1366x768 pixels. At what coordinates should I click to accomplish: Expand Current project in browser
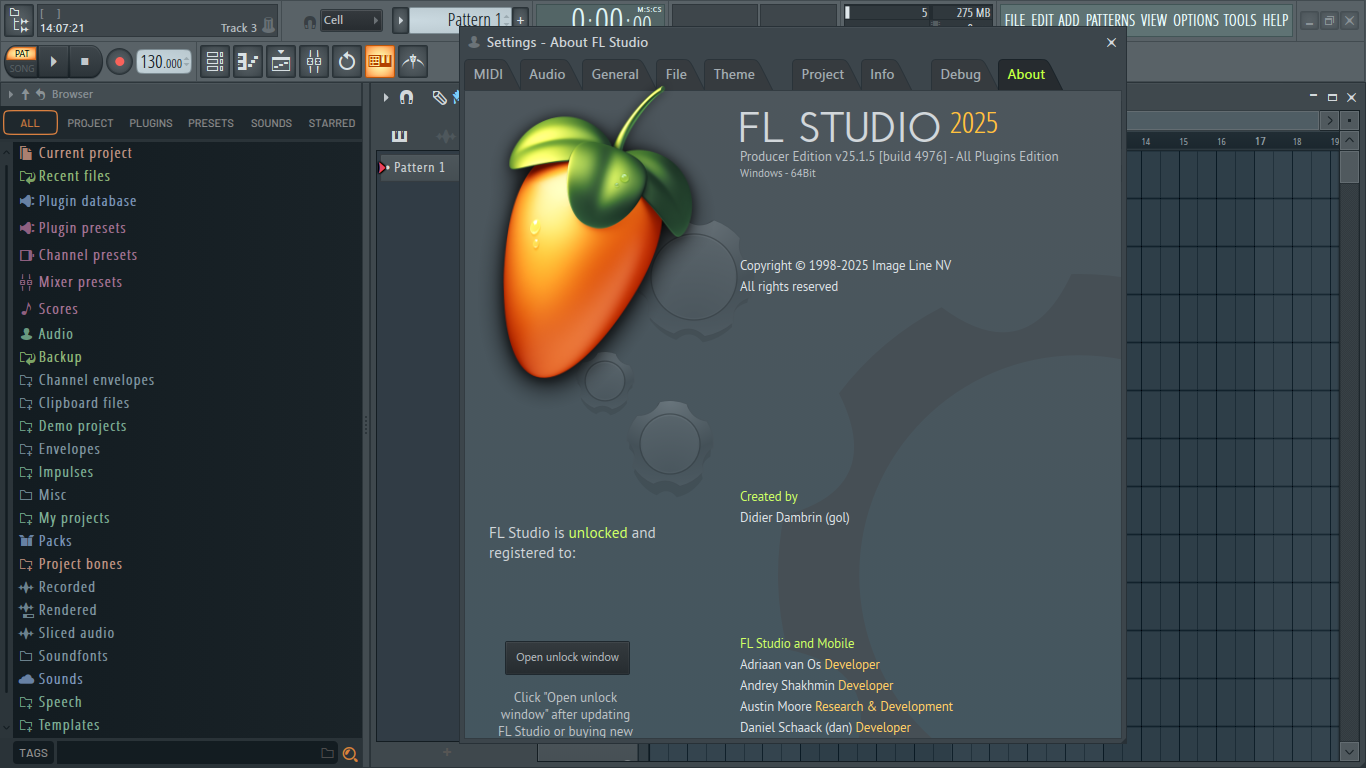coord(76,153)
